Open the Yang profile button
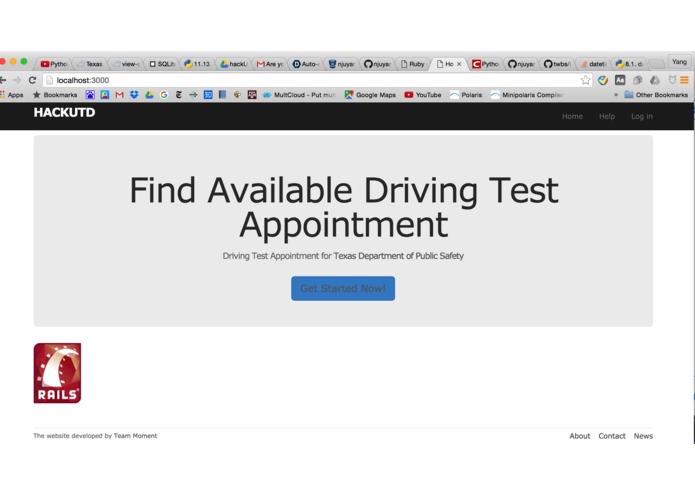The width and height of the screenshot is (695, 494). click(679, 62)
